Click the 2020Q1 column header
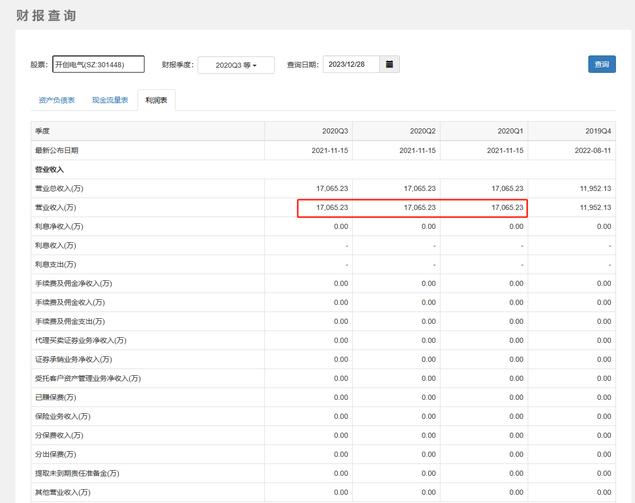Viewport: 635px width, 503px height. pyautogui.click(x=510, y=131)
